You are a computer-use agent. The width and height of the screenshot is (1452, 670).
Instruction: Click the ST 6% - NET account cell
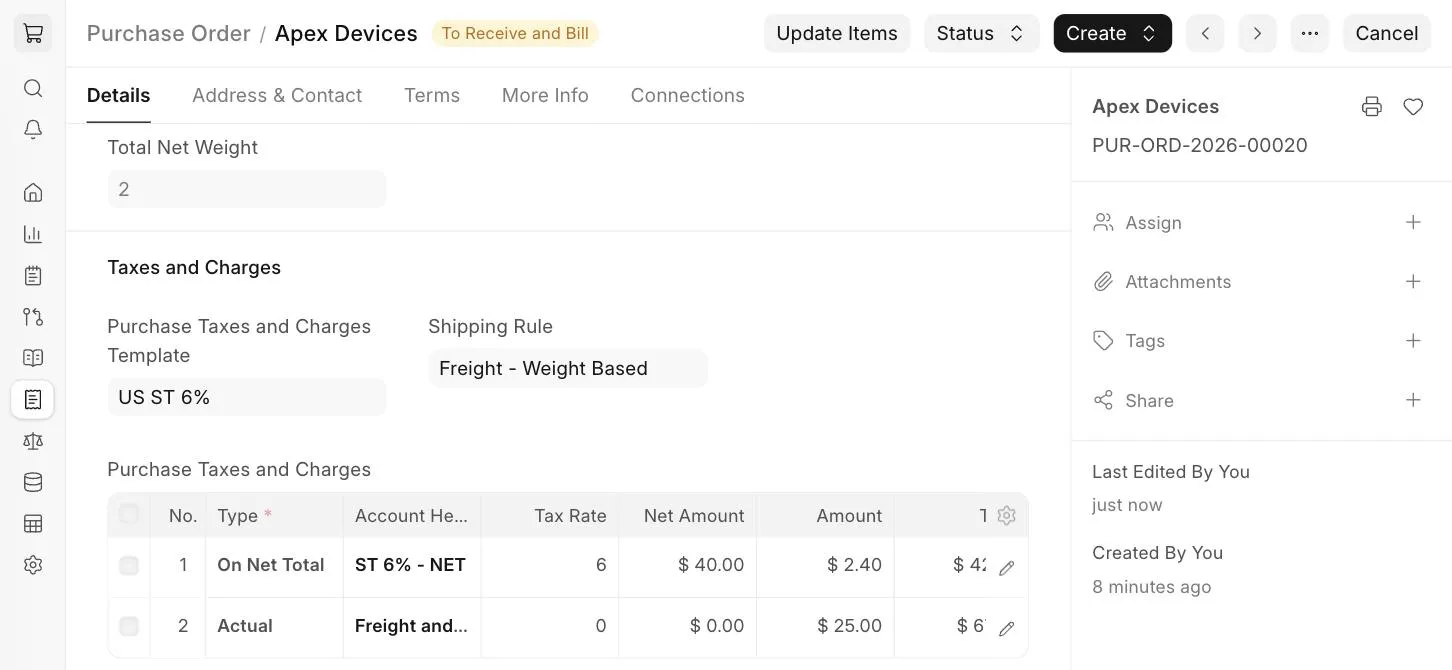point(412,565)
